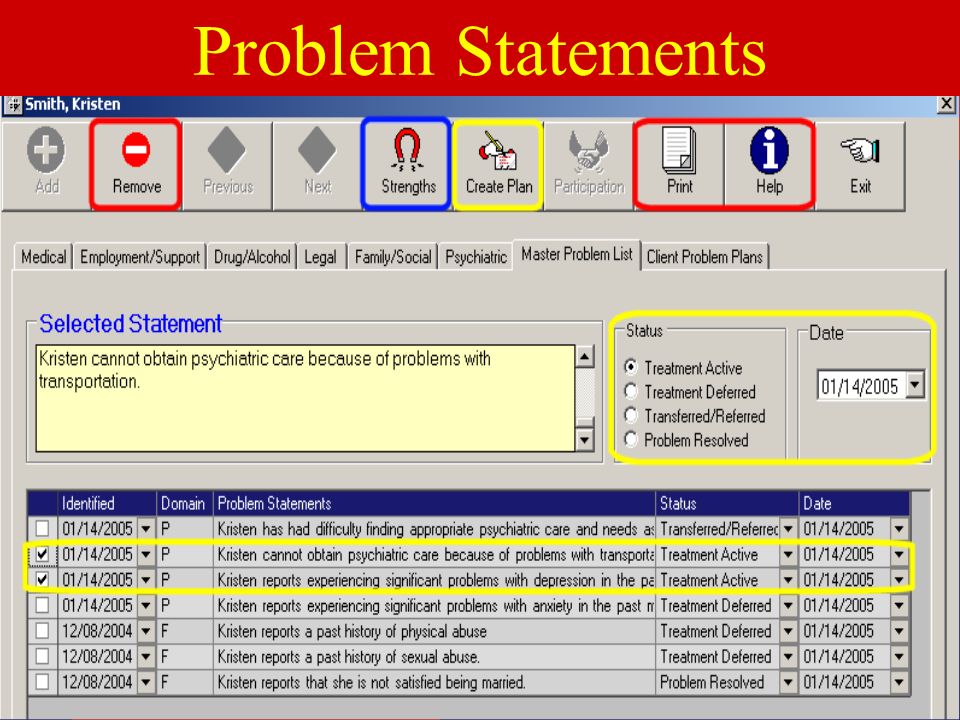Open status dropdown for anxiety row
This screenshot has height=720, width=960.
788,605
